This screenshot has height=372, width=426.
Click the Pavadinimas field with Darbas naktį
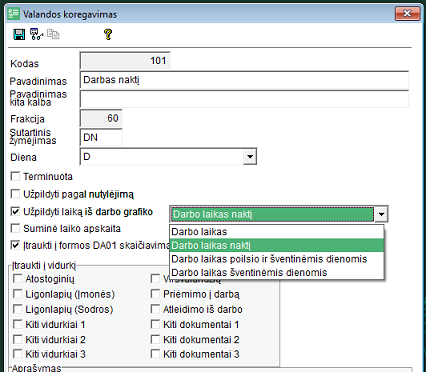244,80
